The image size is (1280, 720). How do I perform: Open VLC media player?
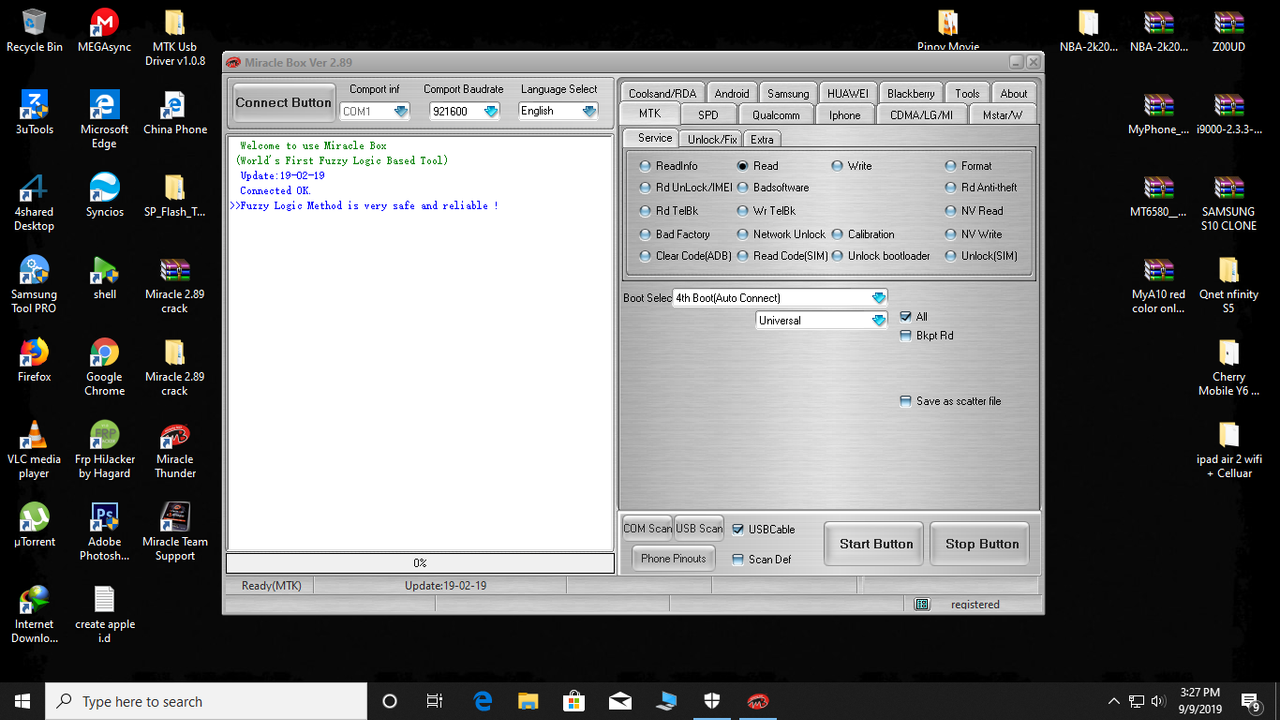pos(34,451)
